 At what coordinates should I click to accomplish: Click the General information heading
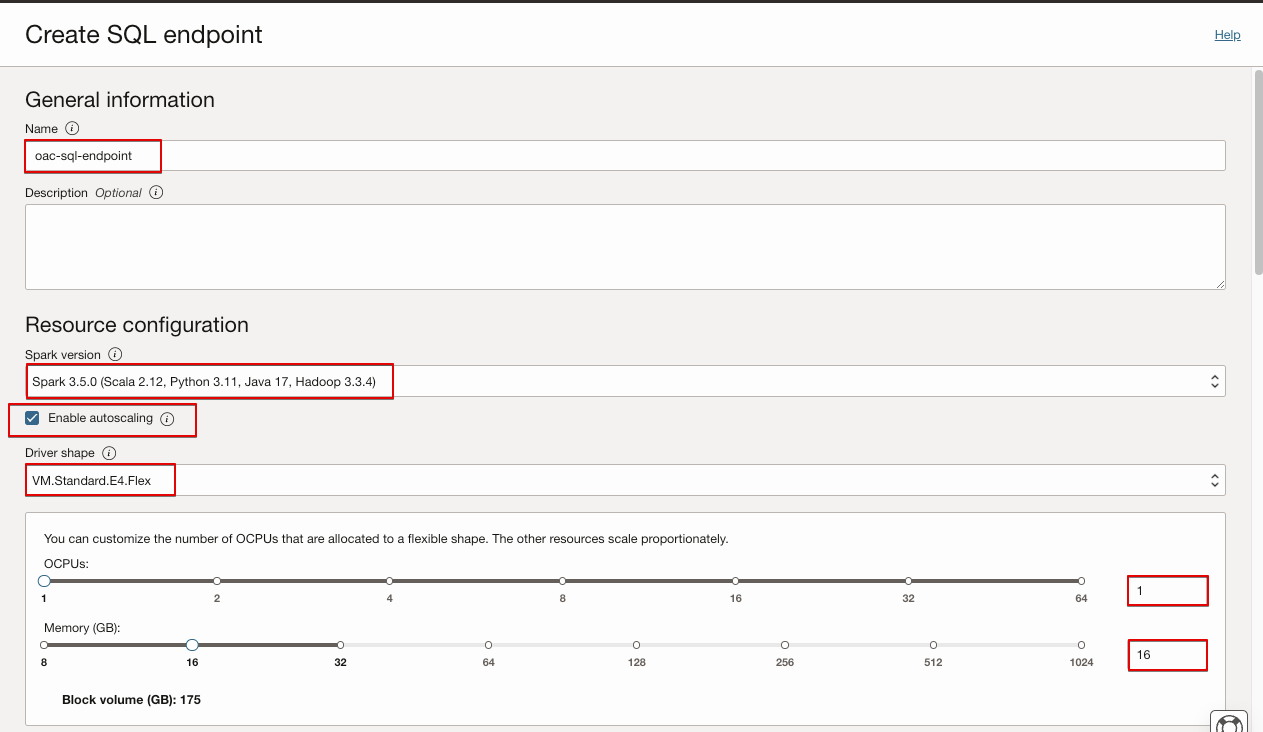[120, 100]
